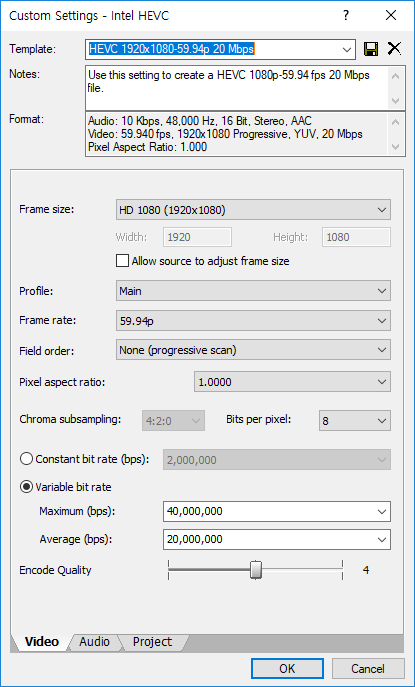
Task: Click the Encode Quality value 4
Action: pyautogui.click(x=366, y=570)
